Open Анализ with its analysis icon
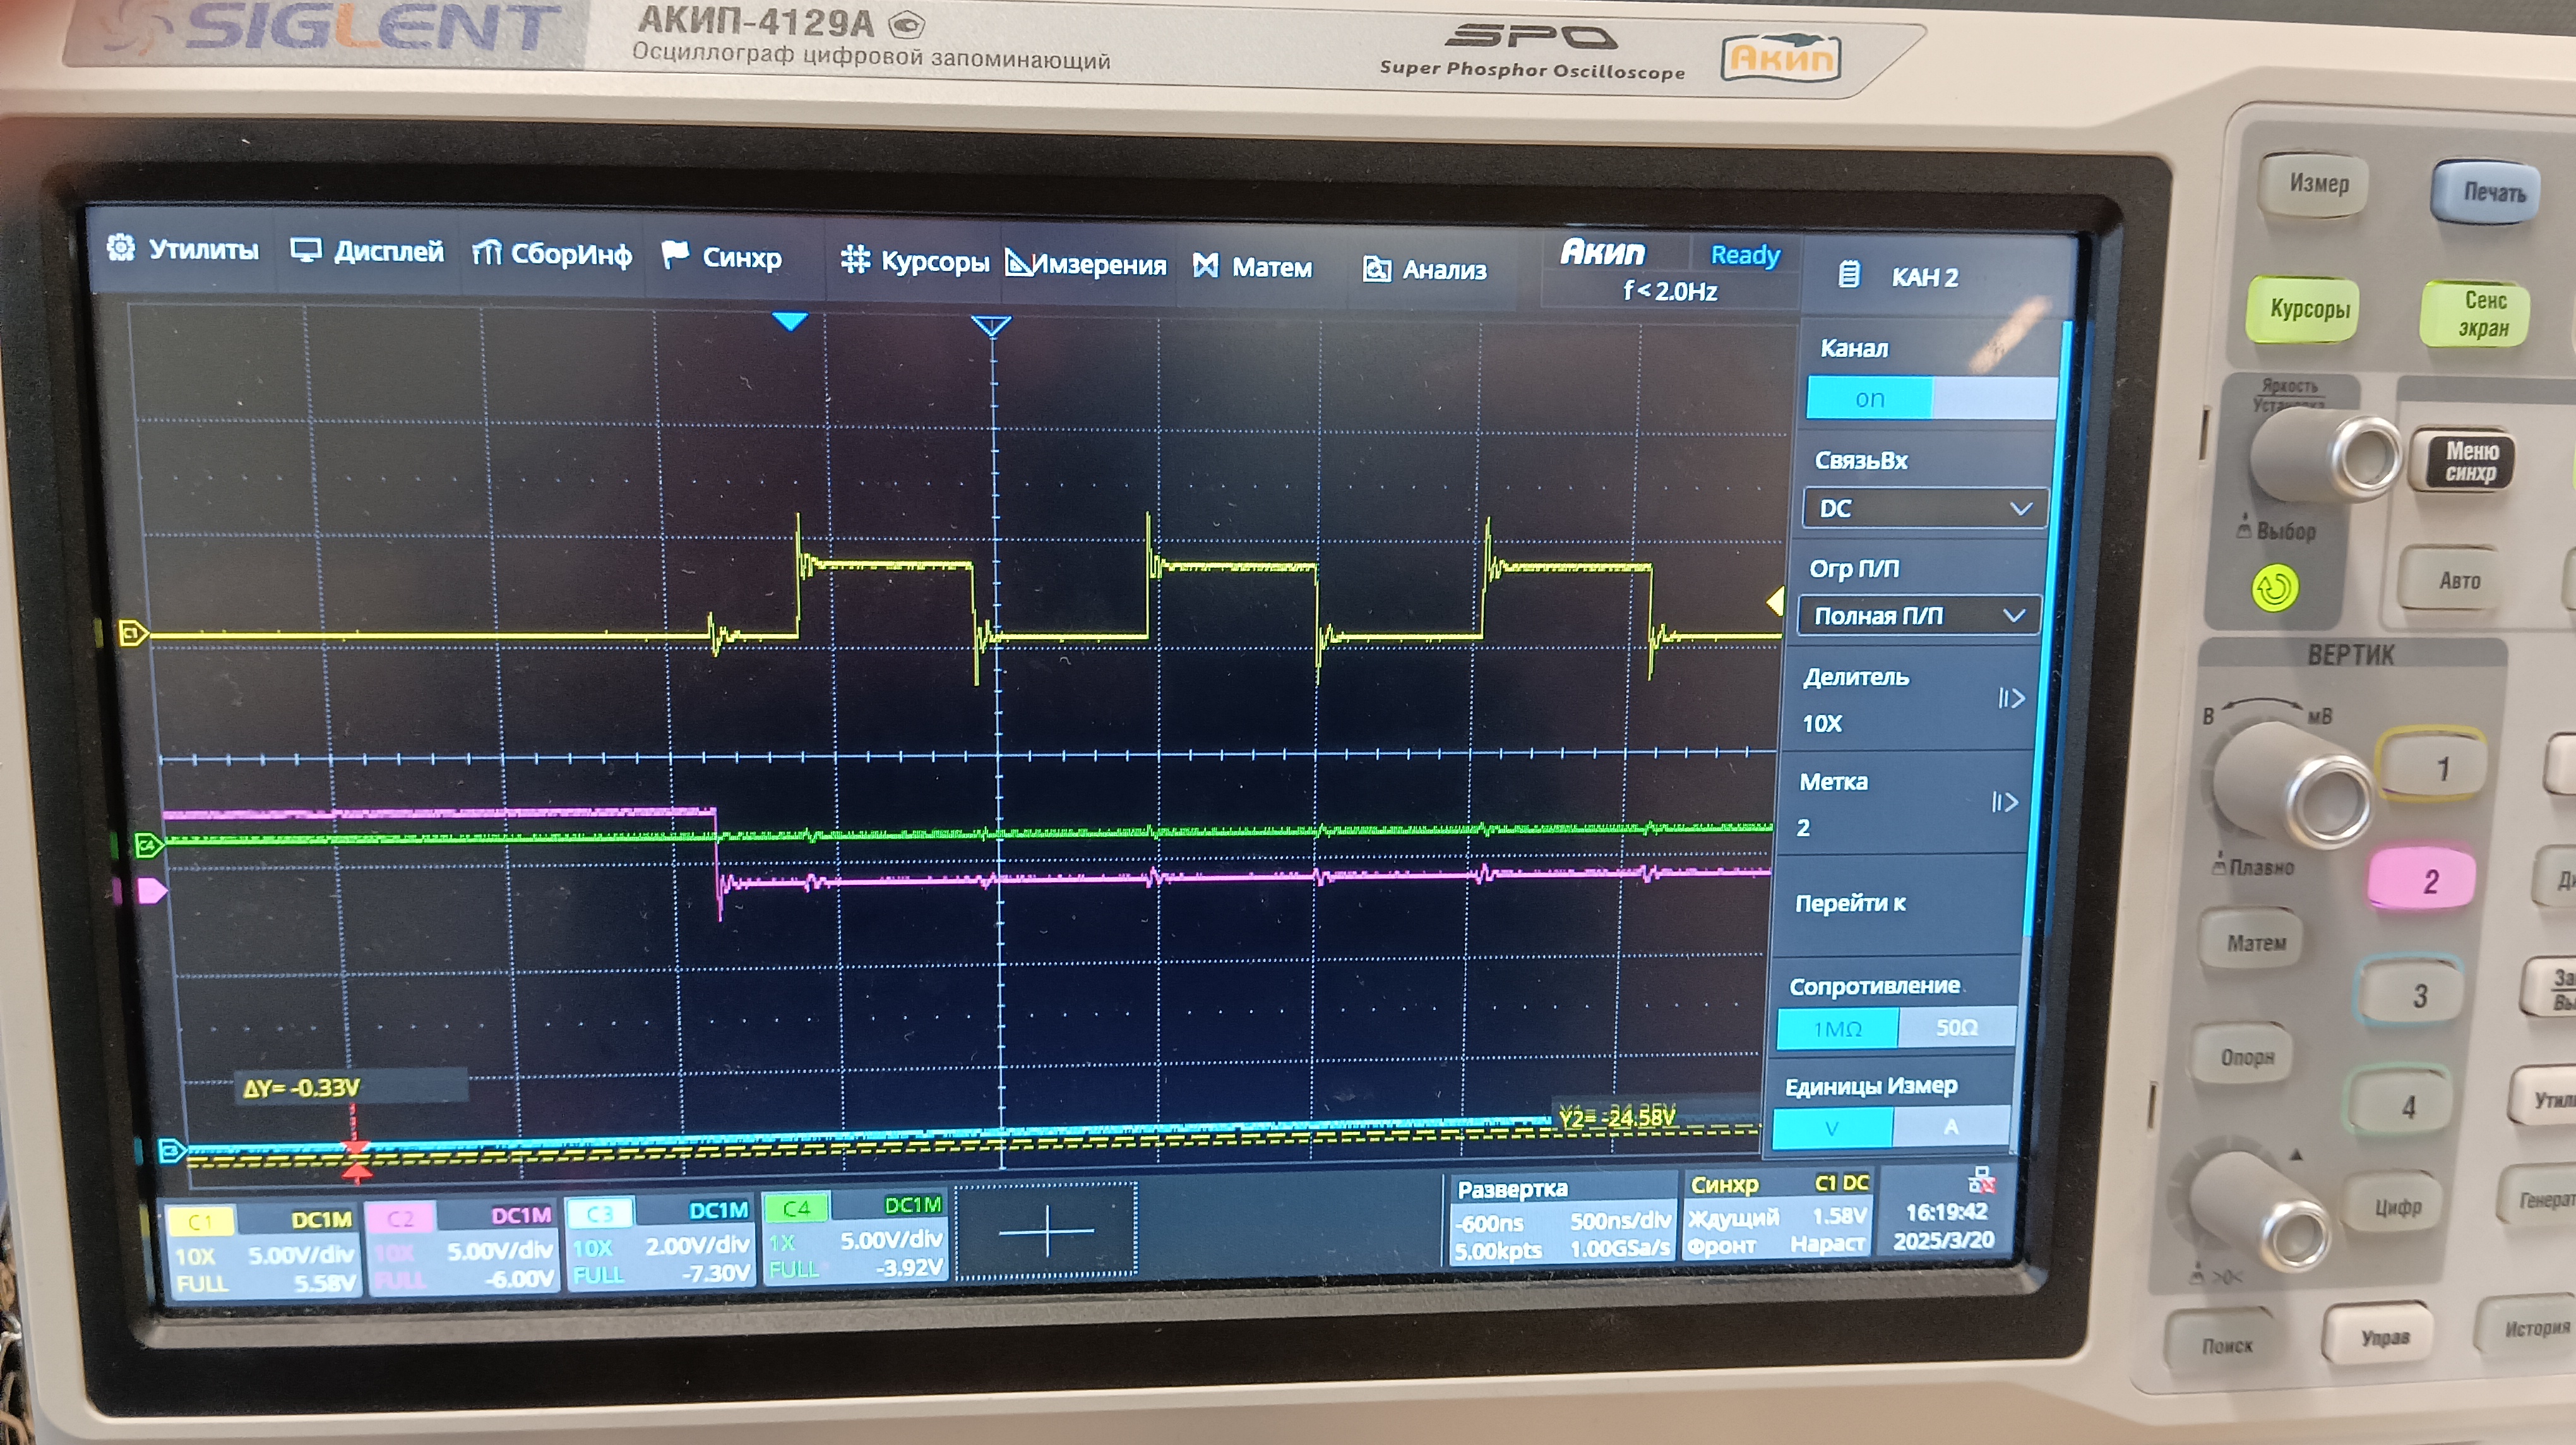The width and height of the screenshot is (2576, 1445). click(x=1376, y=268)
